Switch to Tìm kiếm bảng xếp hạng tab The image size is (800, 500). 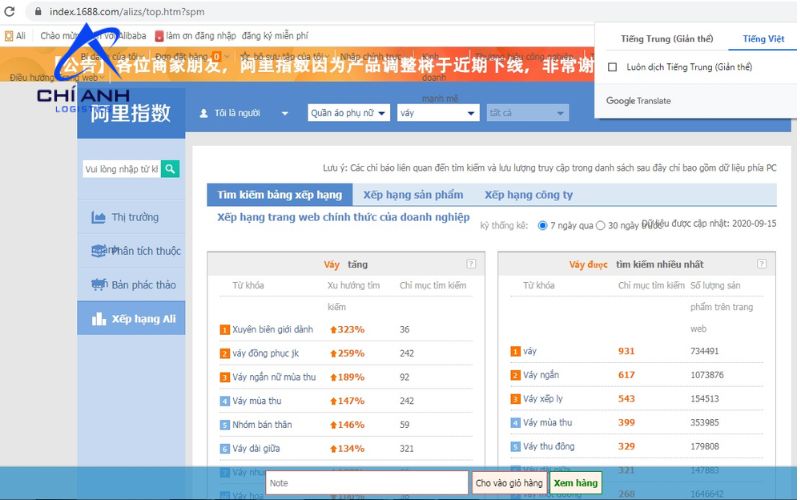280,195
